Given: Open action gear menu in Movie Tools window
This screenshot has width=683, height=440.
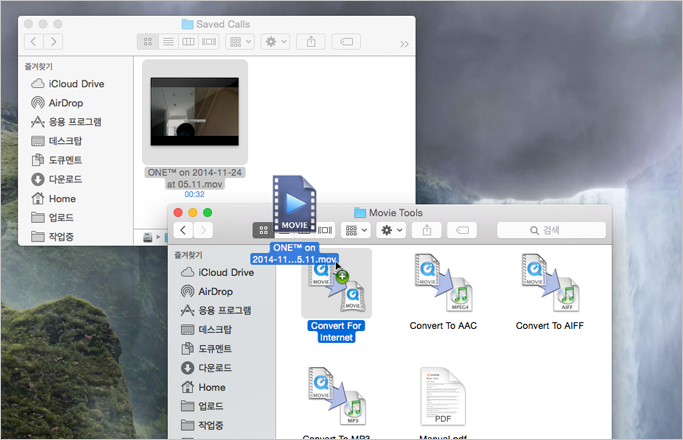Looking at the screenshot, I should [x=392, y=230].
